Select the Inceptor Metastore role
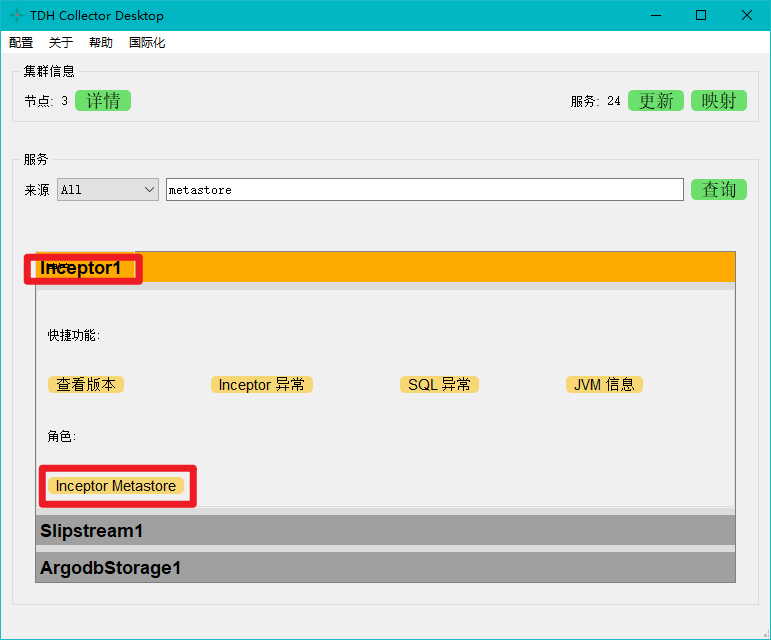 pos(116,486)
